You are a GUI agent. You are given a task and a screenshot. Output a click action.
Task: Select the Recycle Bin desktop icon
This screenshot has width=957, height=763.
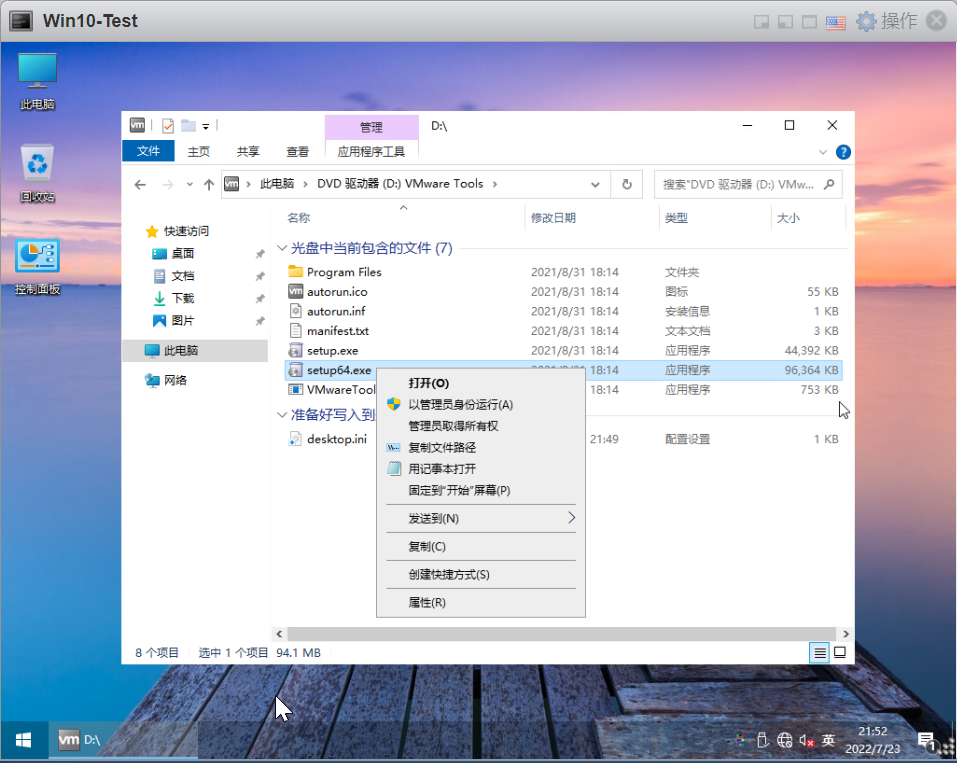pos(37,173)
